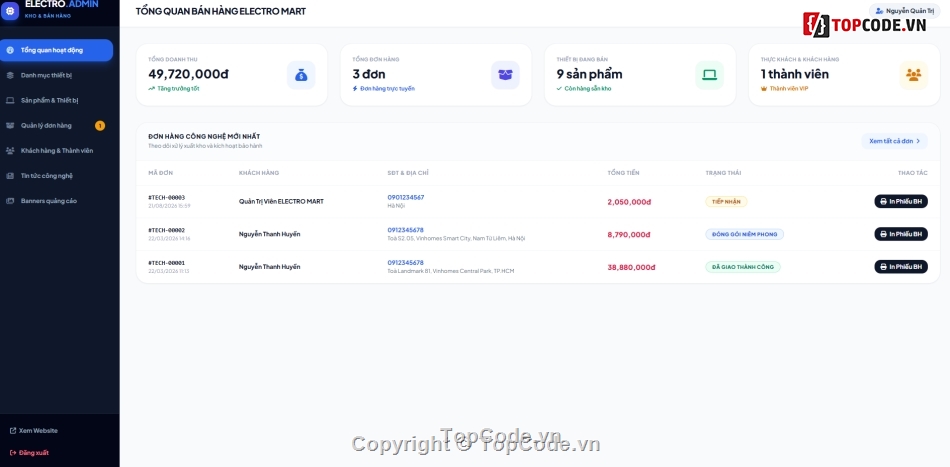The image size is (950, 467).
Task: Open Tin tức công nghệ section
Action: tap(56, 176)
